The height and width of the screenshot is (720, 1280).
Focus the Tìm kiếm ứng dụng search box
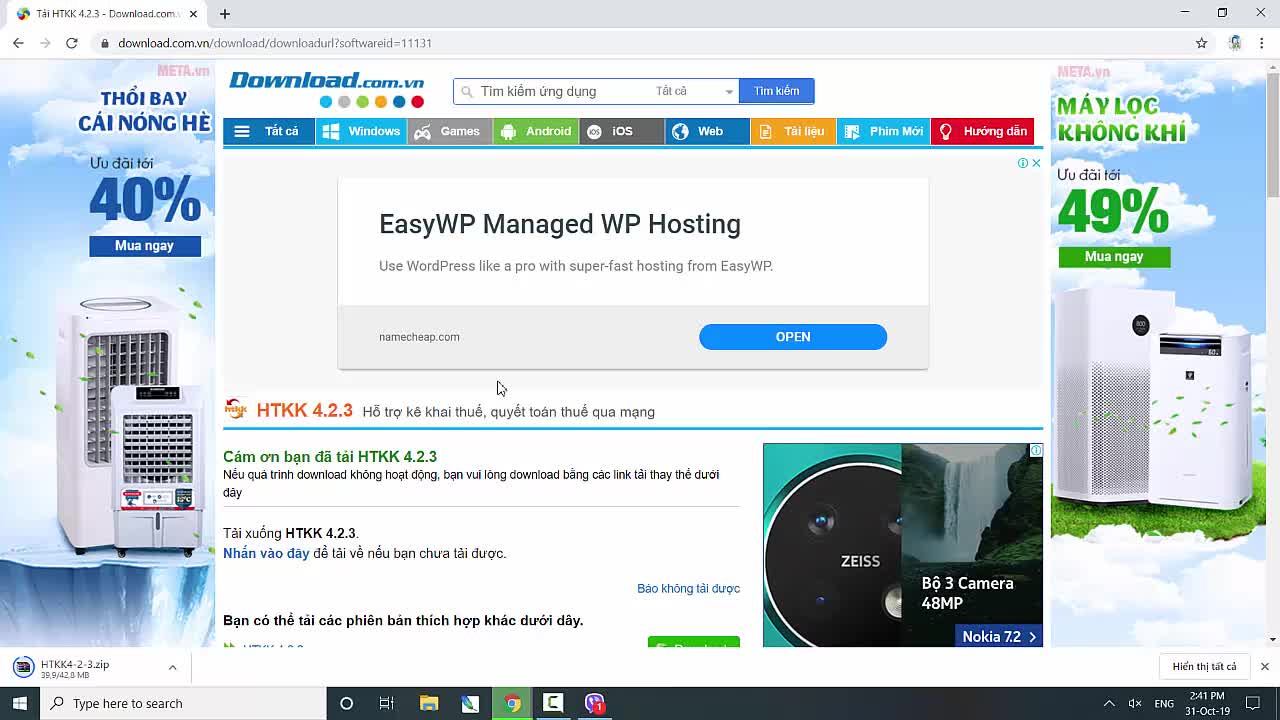(555, 91)
